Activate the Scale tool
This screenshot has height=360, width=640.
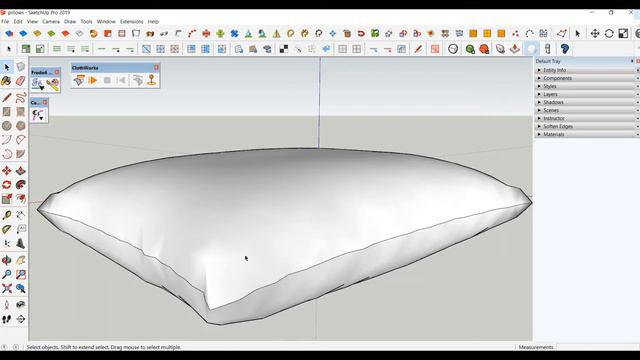click(x=7, y=199)
